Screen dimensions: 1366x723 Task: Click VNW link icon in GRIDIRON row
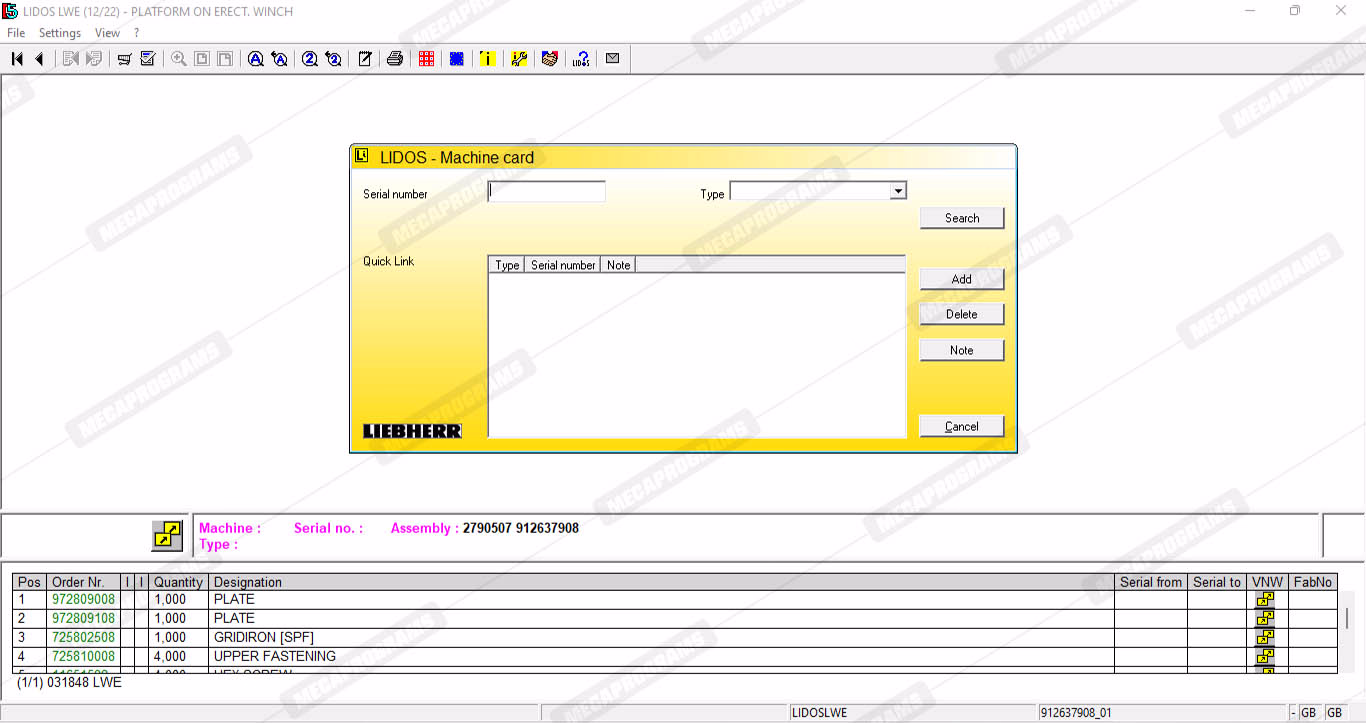[x=1265, y=638]
